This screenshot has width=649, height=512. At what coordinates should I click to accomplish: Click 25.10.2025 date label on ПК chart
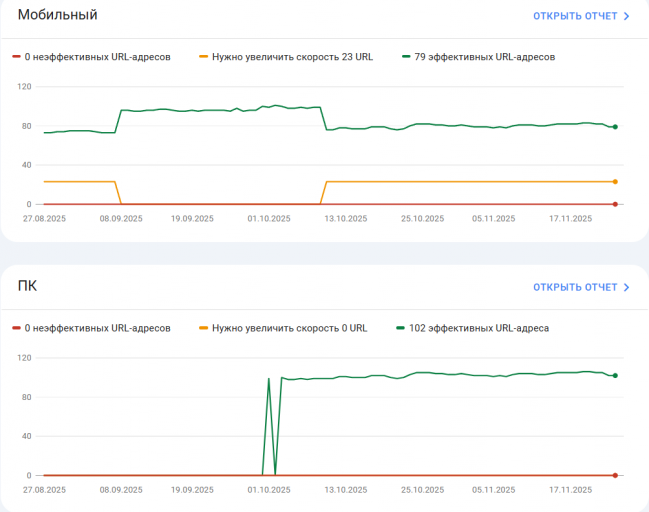[x=422, y=491]
